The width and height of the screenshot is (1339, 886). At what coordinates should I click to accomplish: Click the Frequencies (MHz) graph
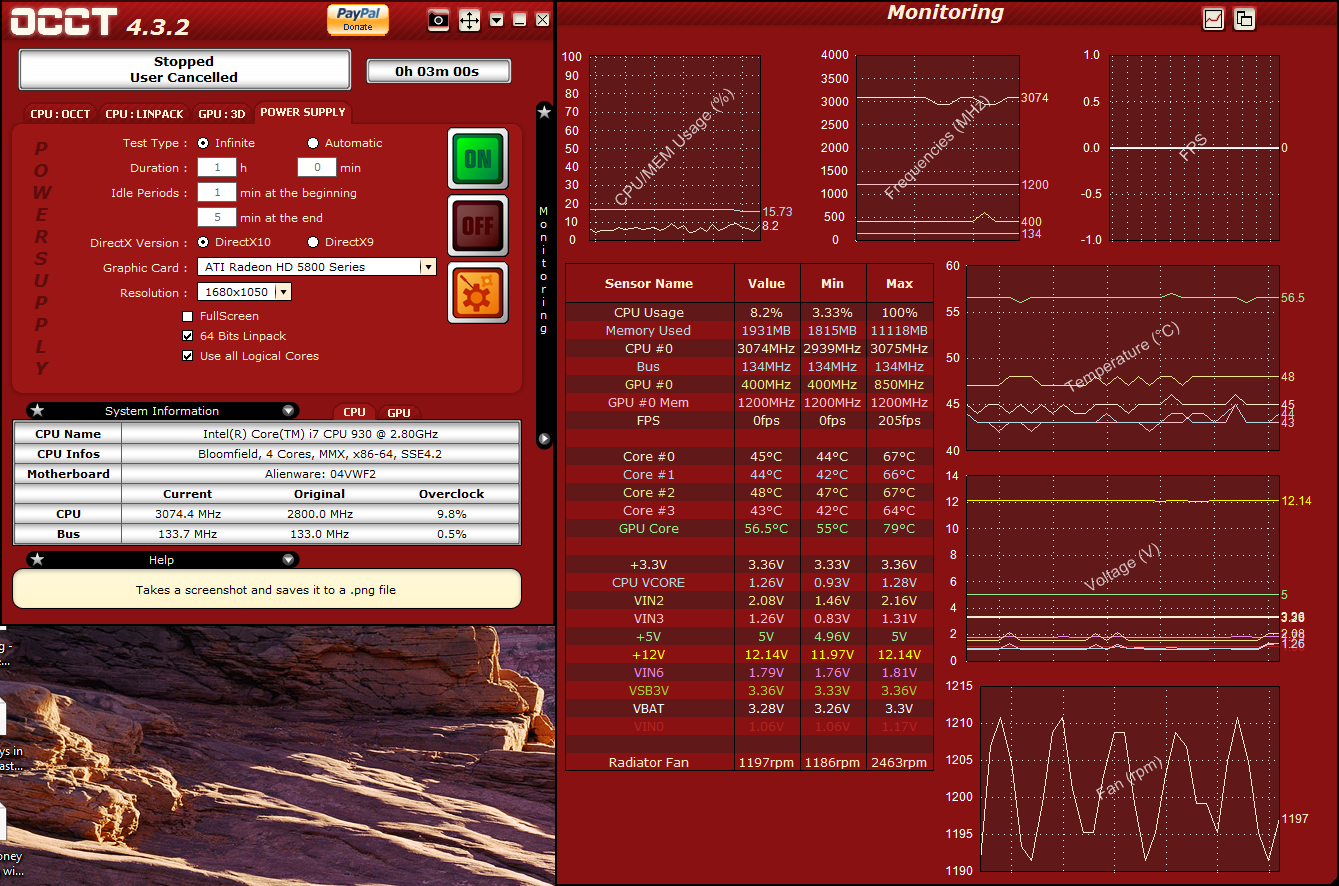coord(937,148)
